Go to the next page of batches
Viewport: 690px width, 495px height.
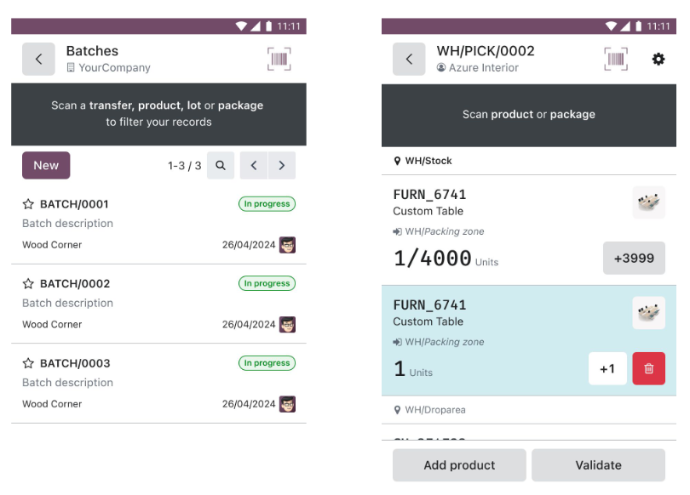pos(282,165)
